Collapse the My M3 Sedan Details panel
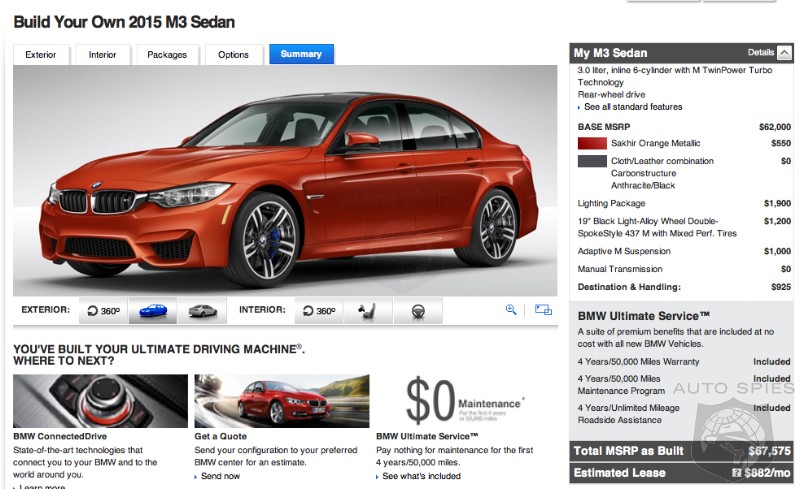 pyautogui.click(x=784, y=53)
